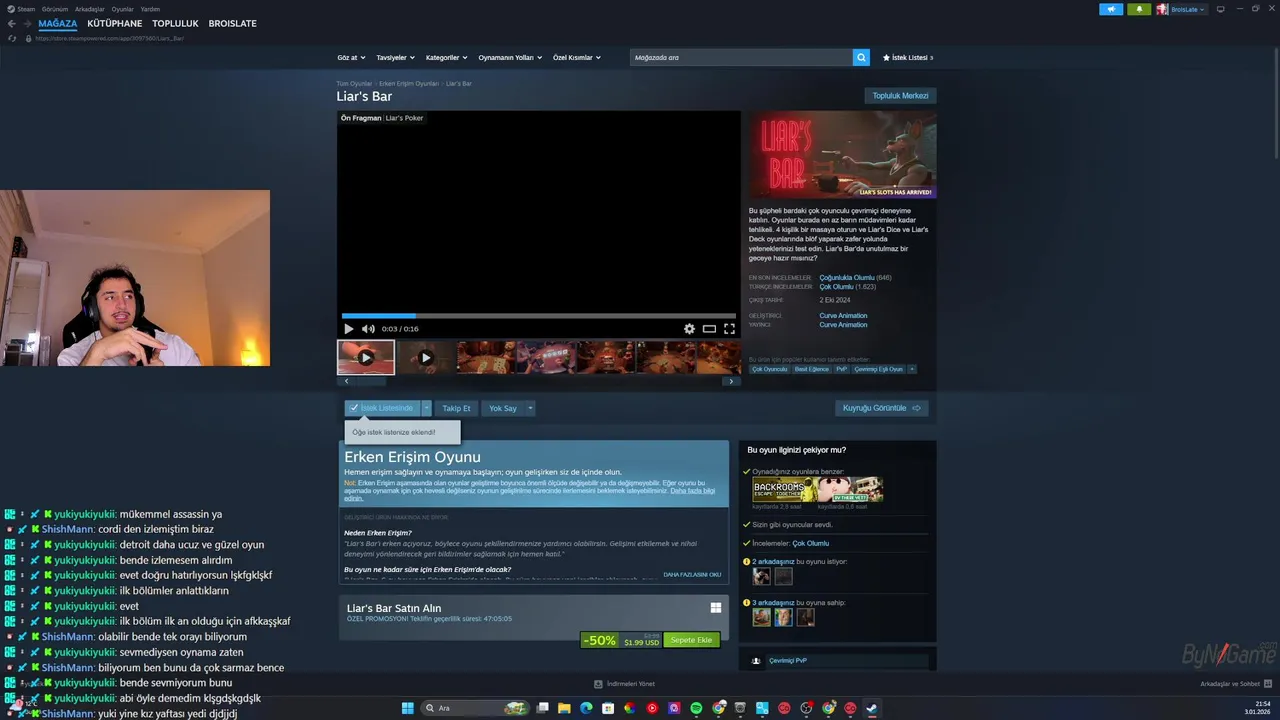Click Kuyruğu Görüntüle queue button
1280x720 pixels.
[x=882, y=408]
